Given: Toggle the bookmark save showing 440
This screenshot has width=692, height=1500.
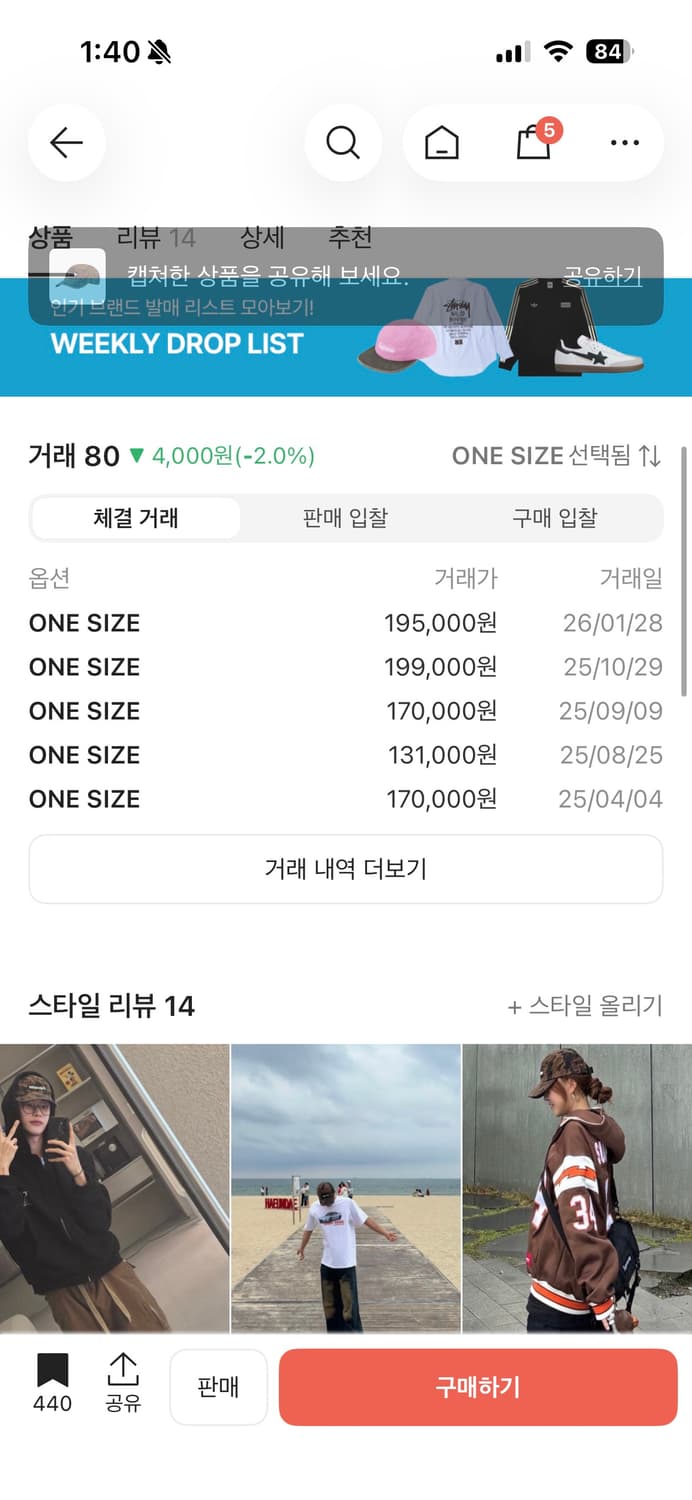Looking at the screenshot, I should coord(51,1385).
